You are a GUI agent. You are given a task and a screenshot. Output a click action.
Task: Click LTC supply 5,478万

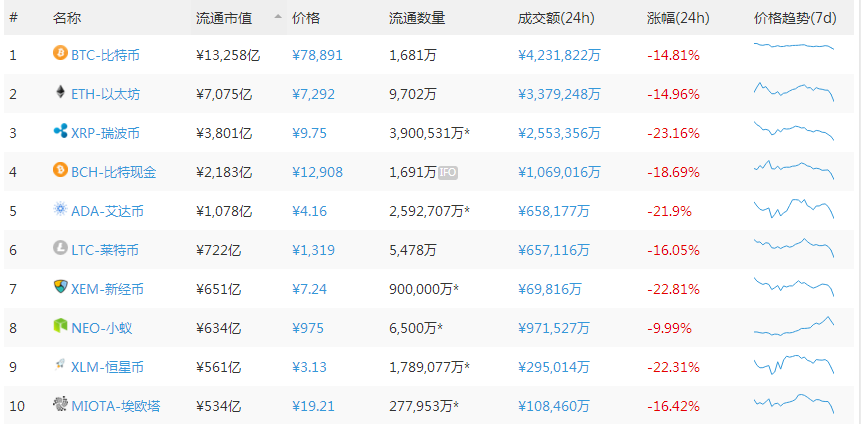pos(413,251)
